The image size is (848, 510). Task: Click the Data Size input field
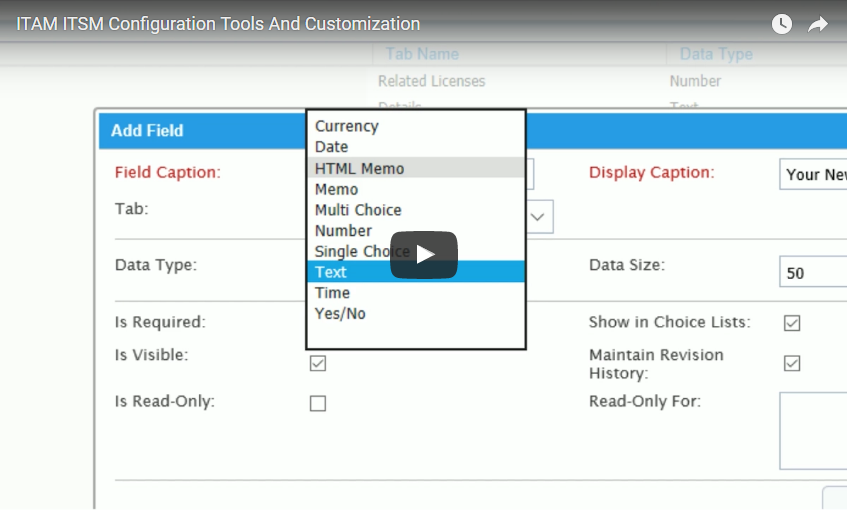[x=813, y=272]
